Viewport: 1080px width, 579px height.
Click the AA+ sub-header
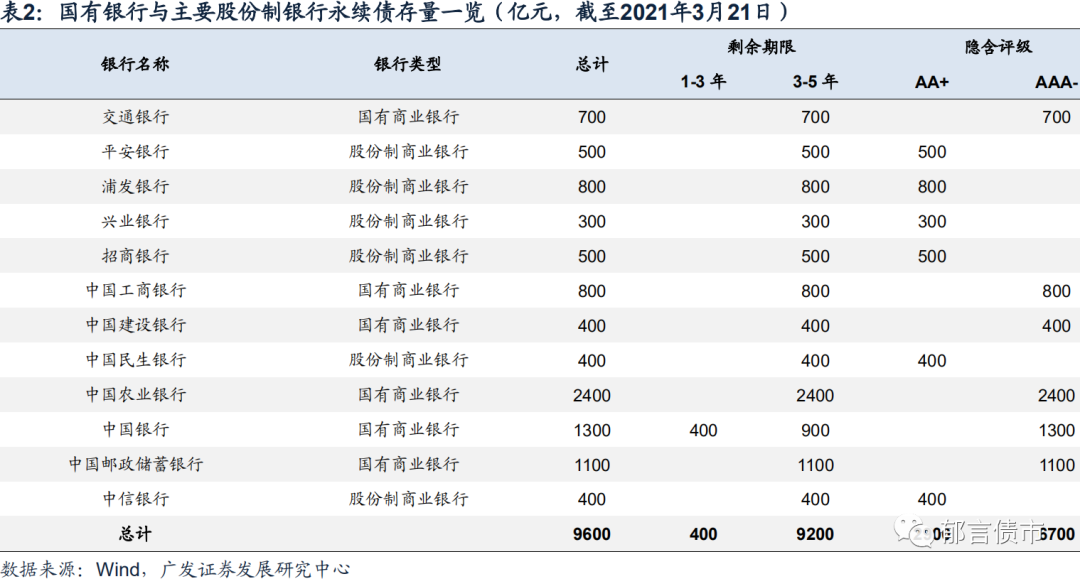[x=932, y=82]
